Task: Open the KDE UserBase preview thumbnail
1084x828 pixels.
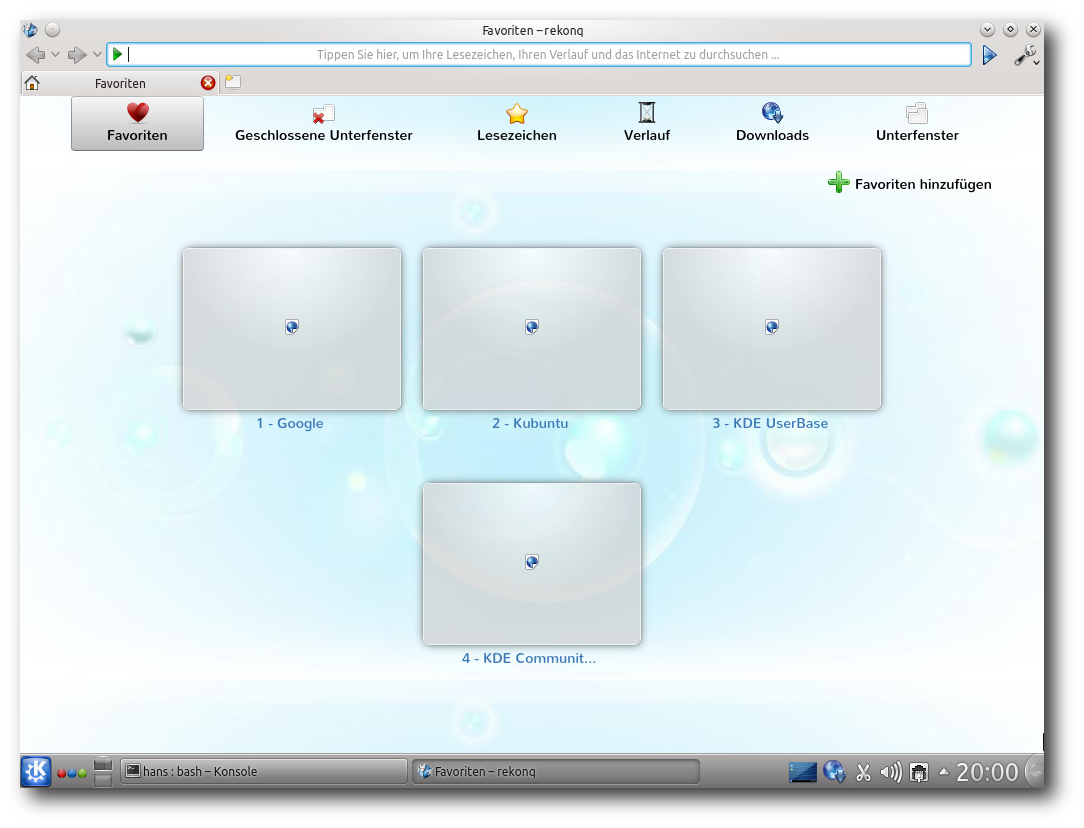Action: [x=772, y=329]
